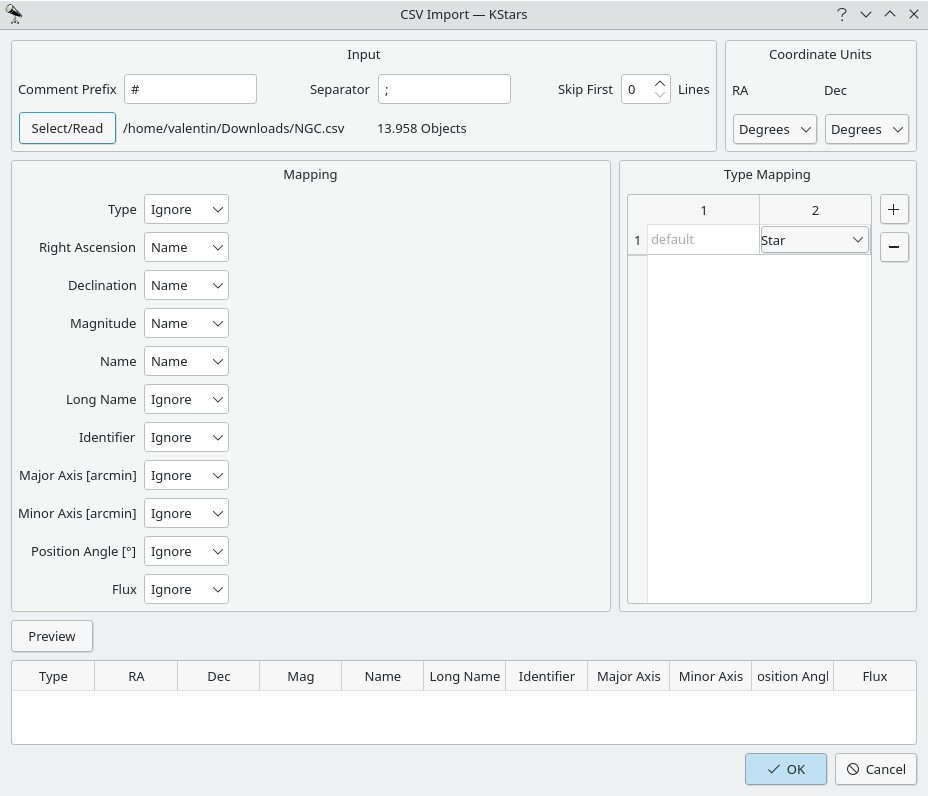This screenshot has width=928, height=796.
Task: Open the Dec units dropdown
Action: tap(866, 129)
